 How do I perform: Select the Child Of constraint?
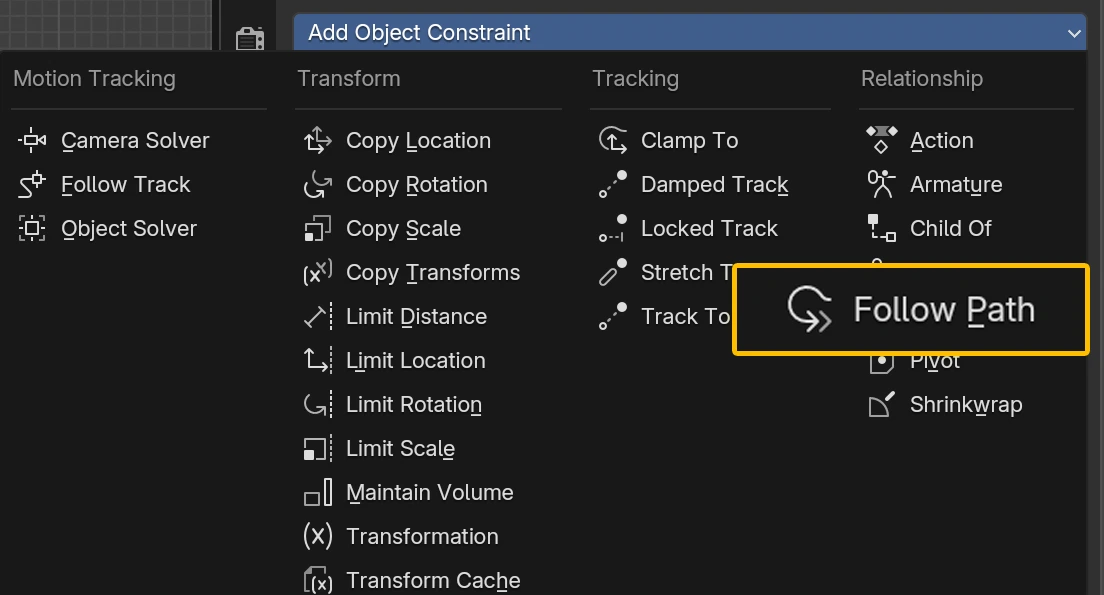(x=950, y=229)
